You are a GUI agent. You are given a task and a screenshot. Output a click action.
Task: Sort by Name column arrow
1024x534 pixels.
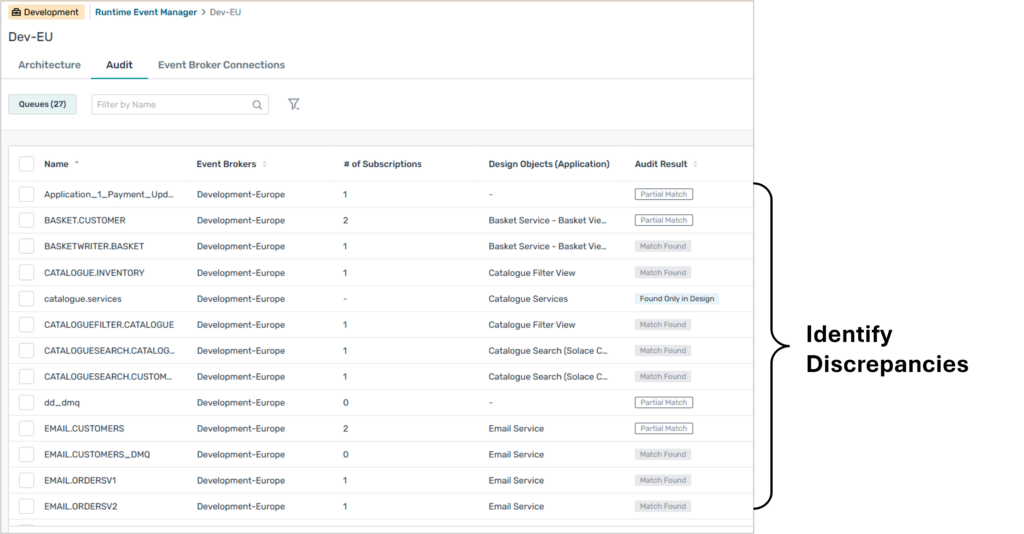pyautogui.click(x=77, y=164)
